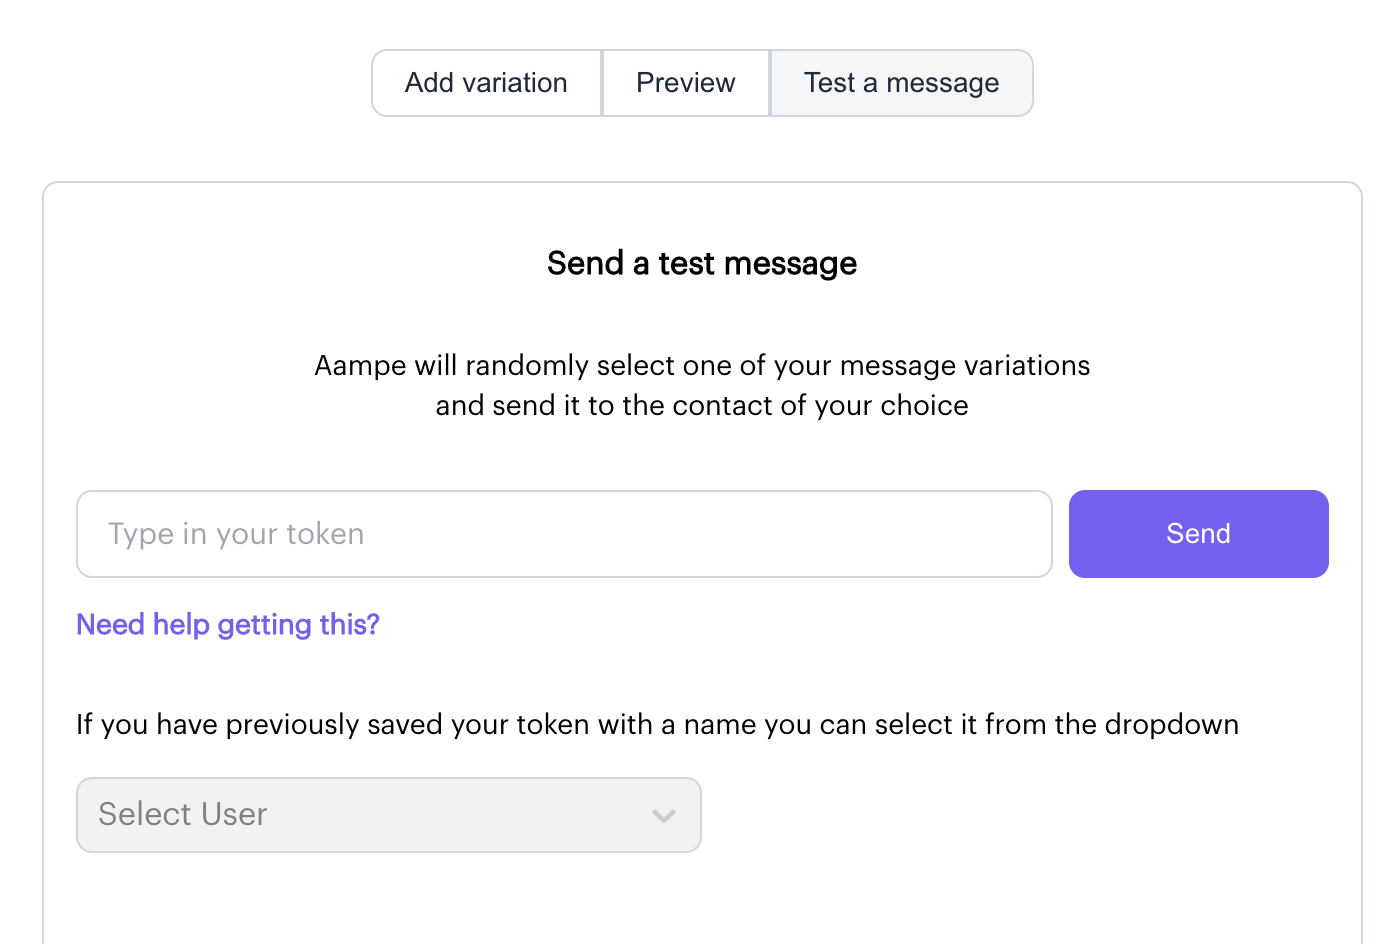
Task: Expand the Select User dropdown
Action: [x=388, y=815]
